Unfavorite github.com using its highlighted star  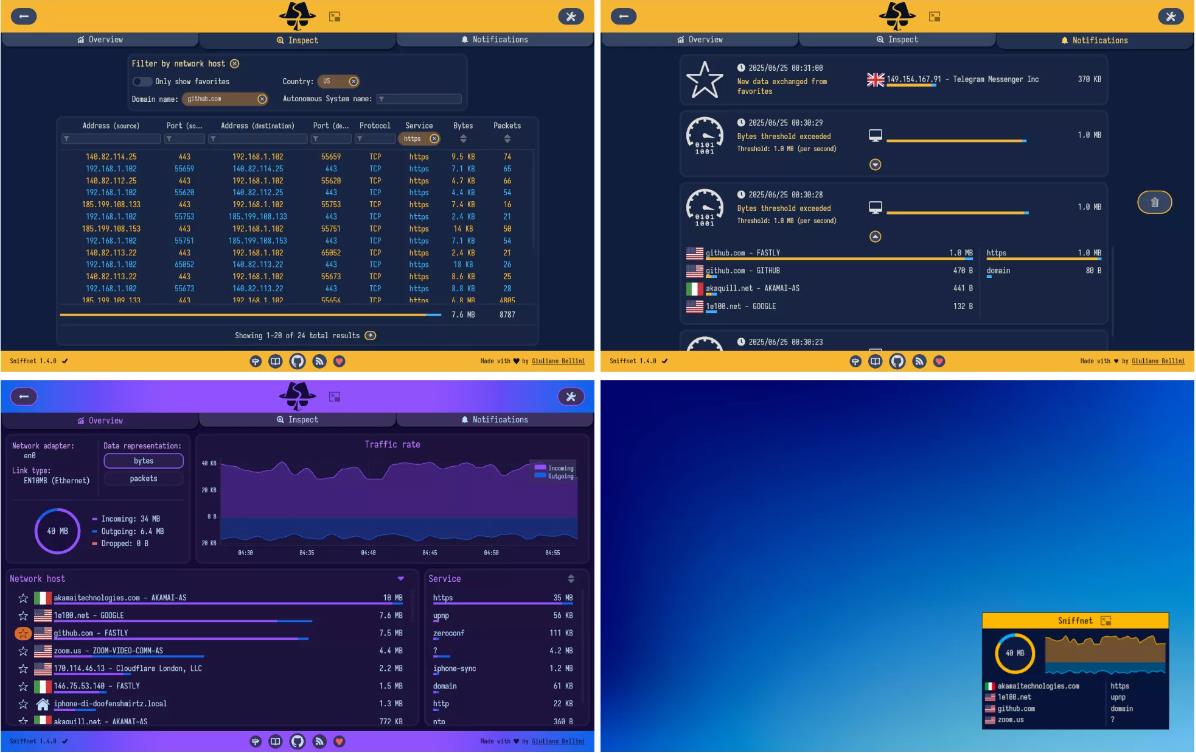pyautogui.click(x=23, y=633)
